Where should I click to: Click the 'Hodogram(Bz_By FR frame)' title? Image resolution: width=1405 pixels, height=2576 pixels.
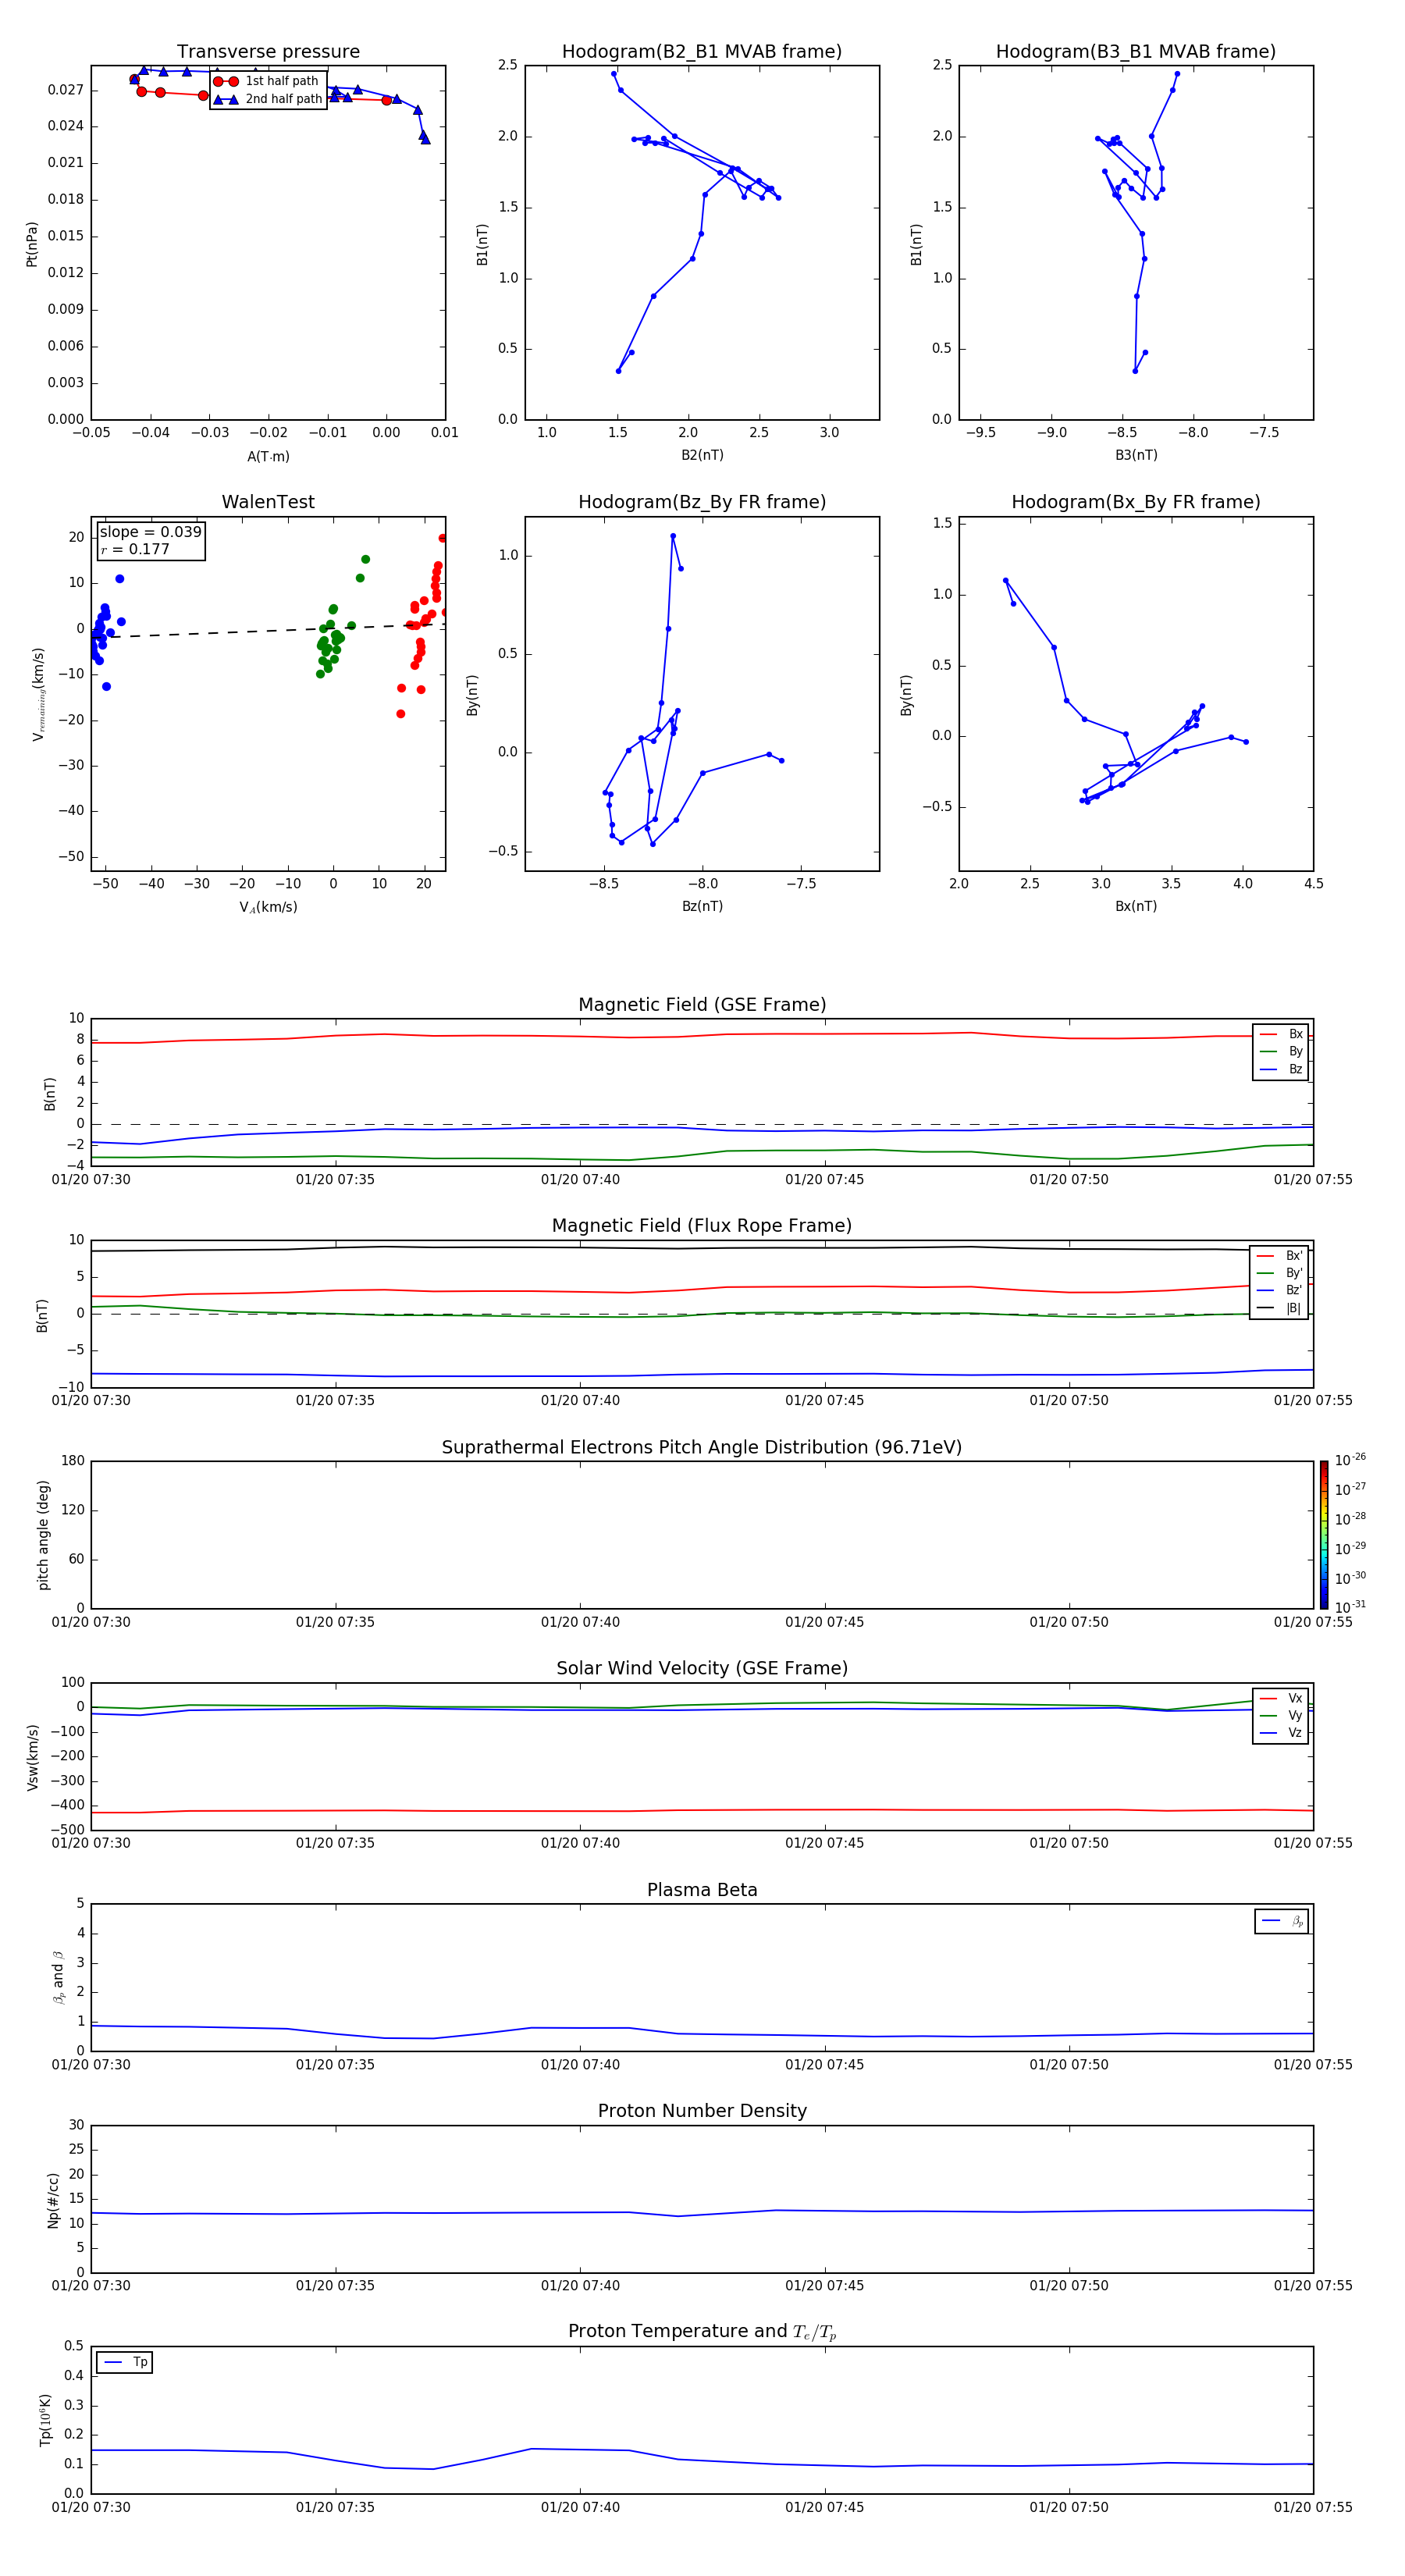[702, 502]
